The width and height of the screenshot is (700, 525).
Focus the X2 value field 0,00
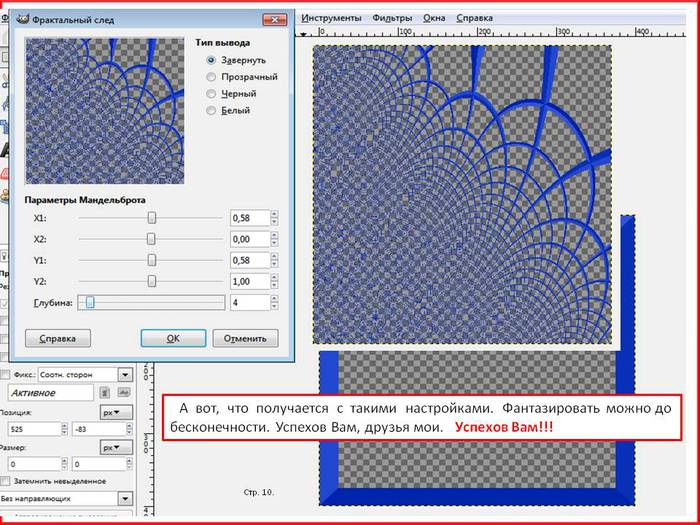pyautogui.click(x=250, y=239)
